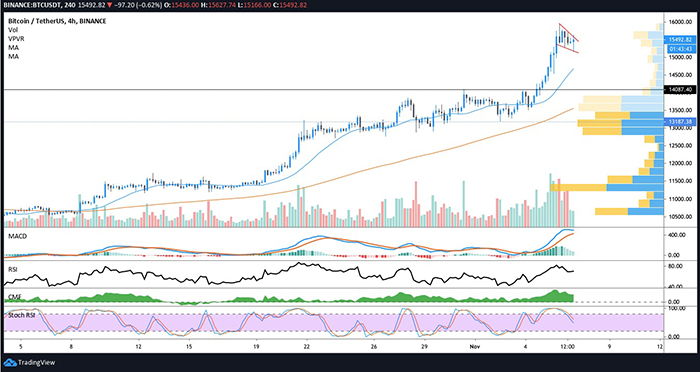
Task: Click the 22 date axis label
Action: point(306,346)
